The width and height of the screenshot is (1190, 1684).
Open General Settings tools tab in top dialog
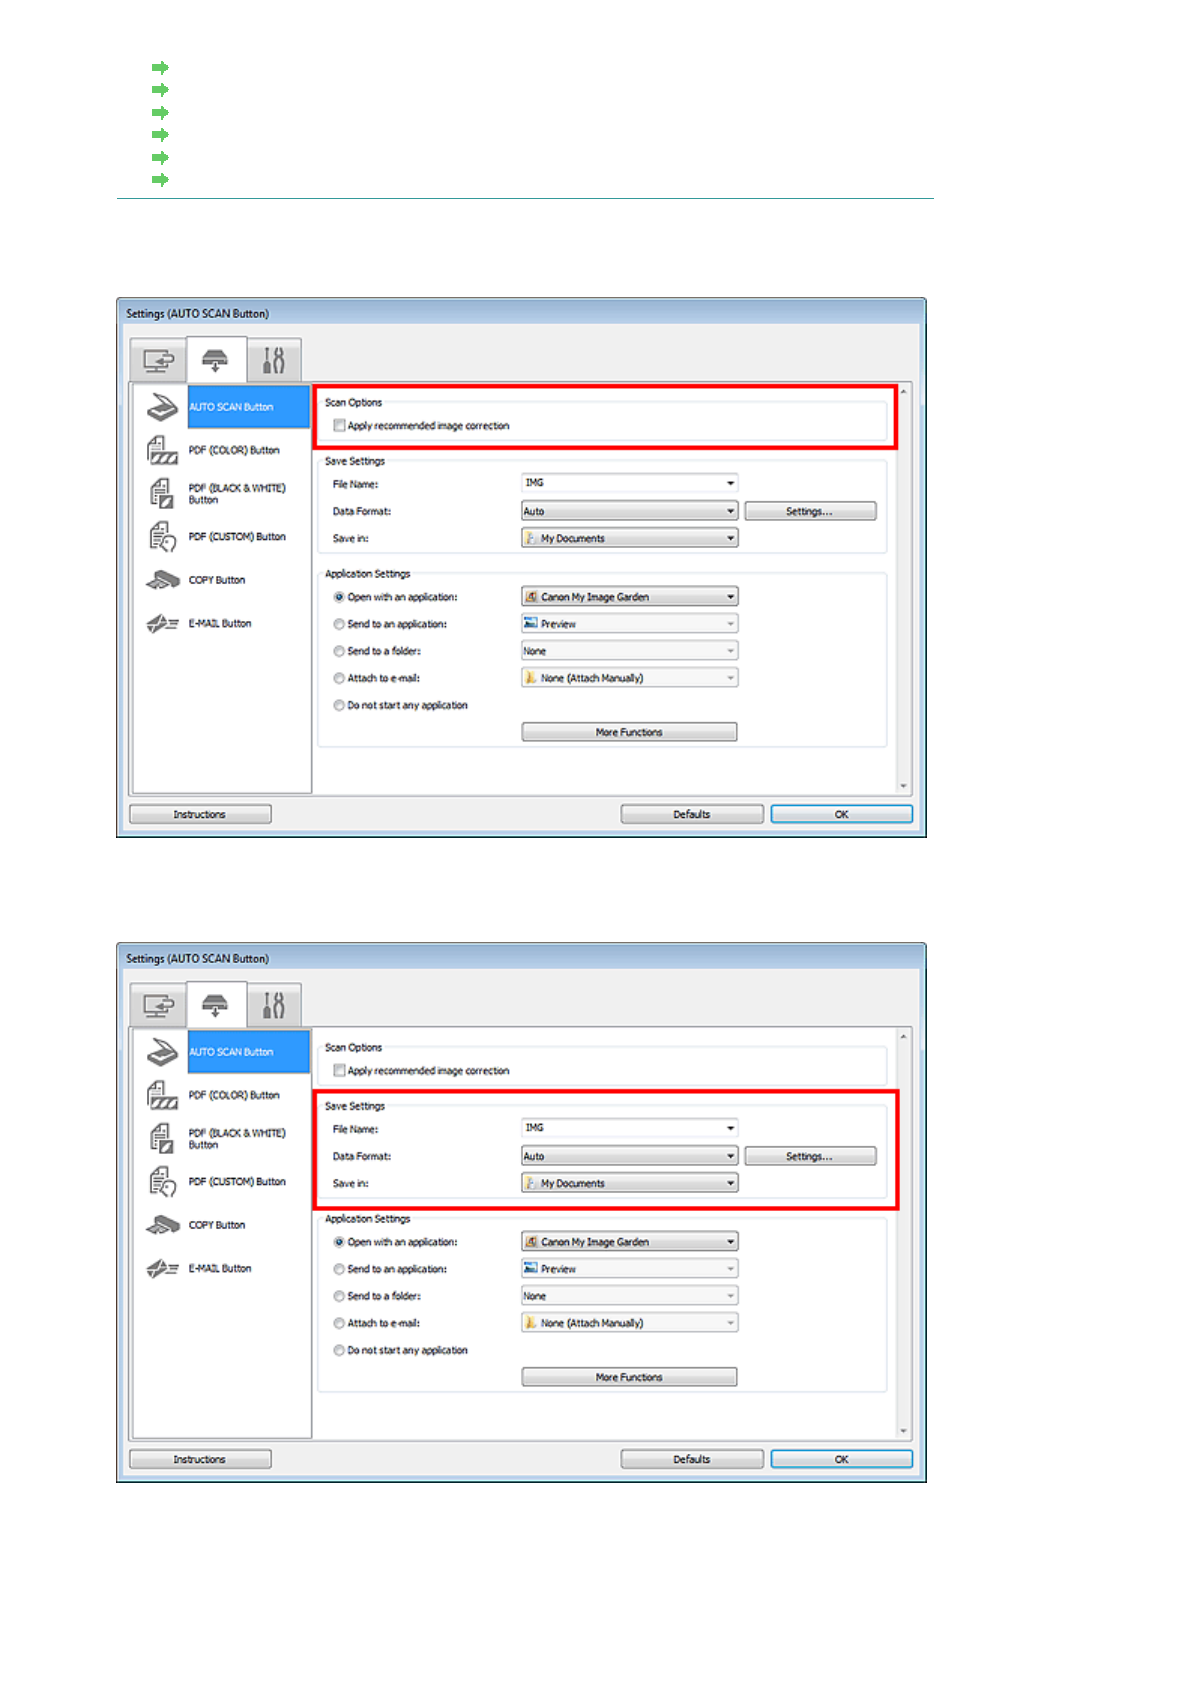pos(273,360)
